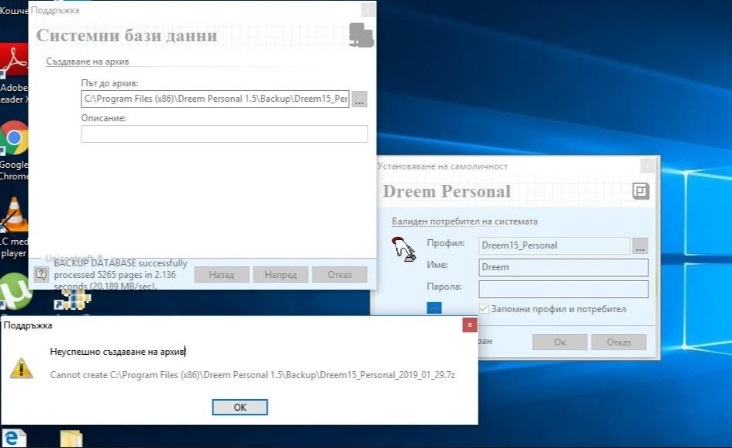Click the Описание text field
The width and height of the screenshot is (732, 448).
coord(224,134)
